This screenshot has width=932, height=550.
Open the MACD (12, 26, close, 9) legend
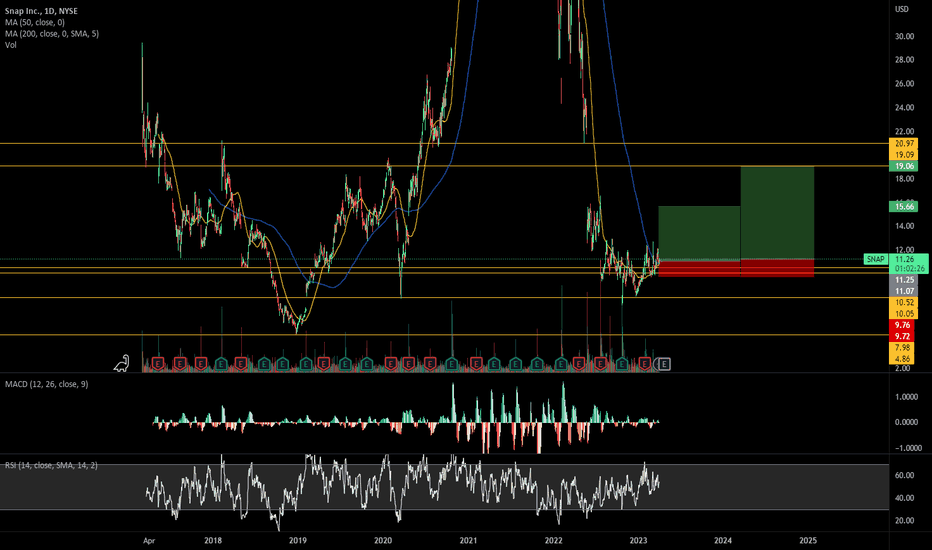click(46, 384)
